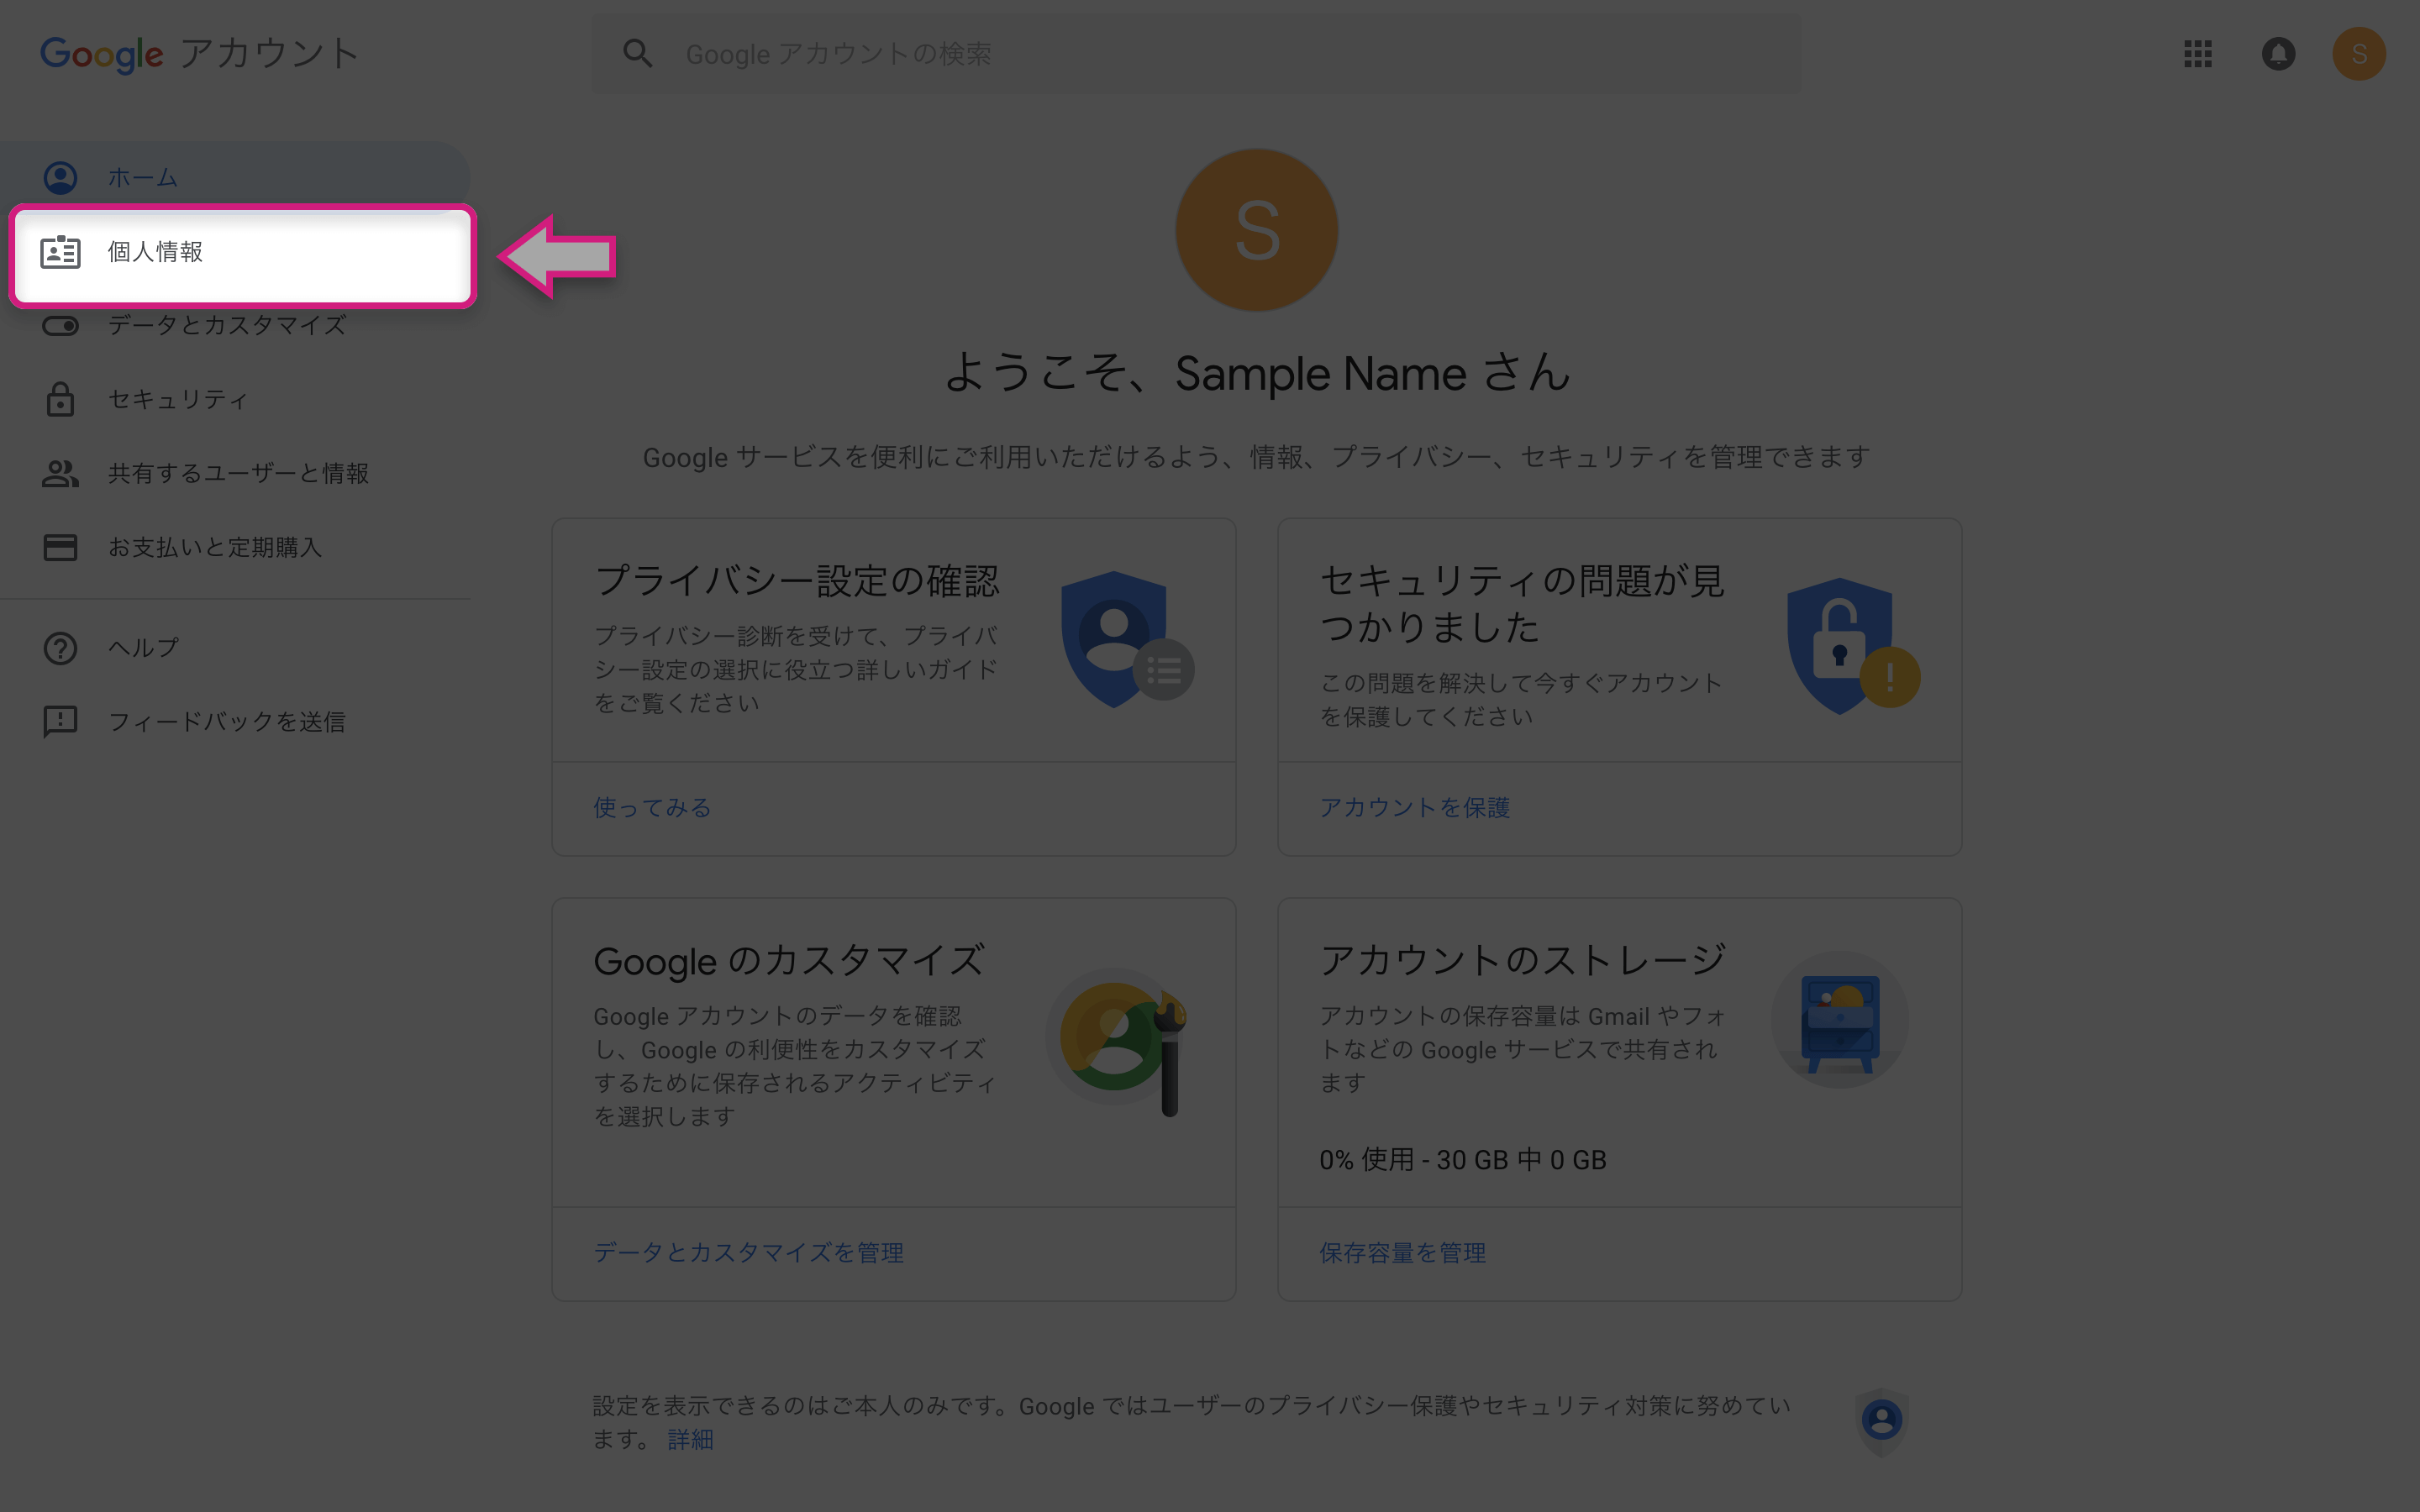The width and height of the screenshot is (2420, 1512).
Task: Click データとカスタマイズを管理 link
Action: coord(748,1253)
